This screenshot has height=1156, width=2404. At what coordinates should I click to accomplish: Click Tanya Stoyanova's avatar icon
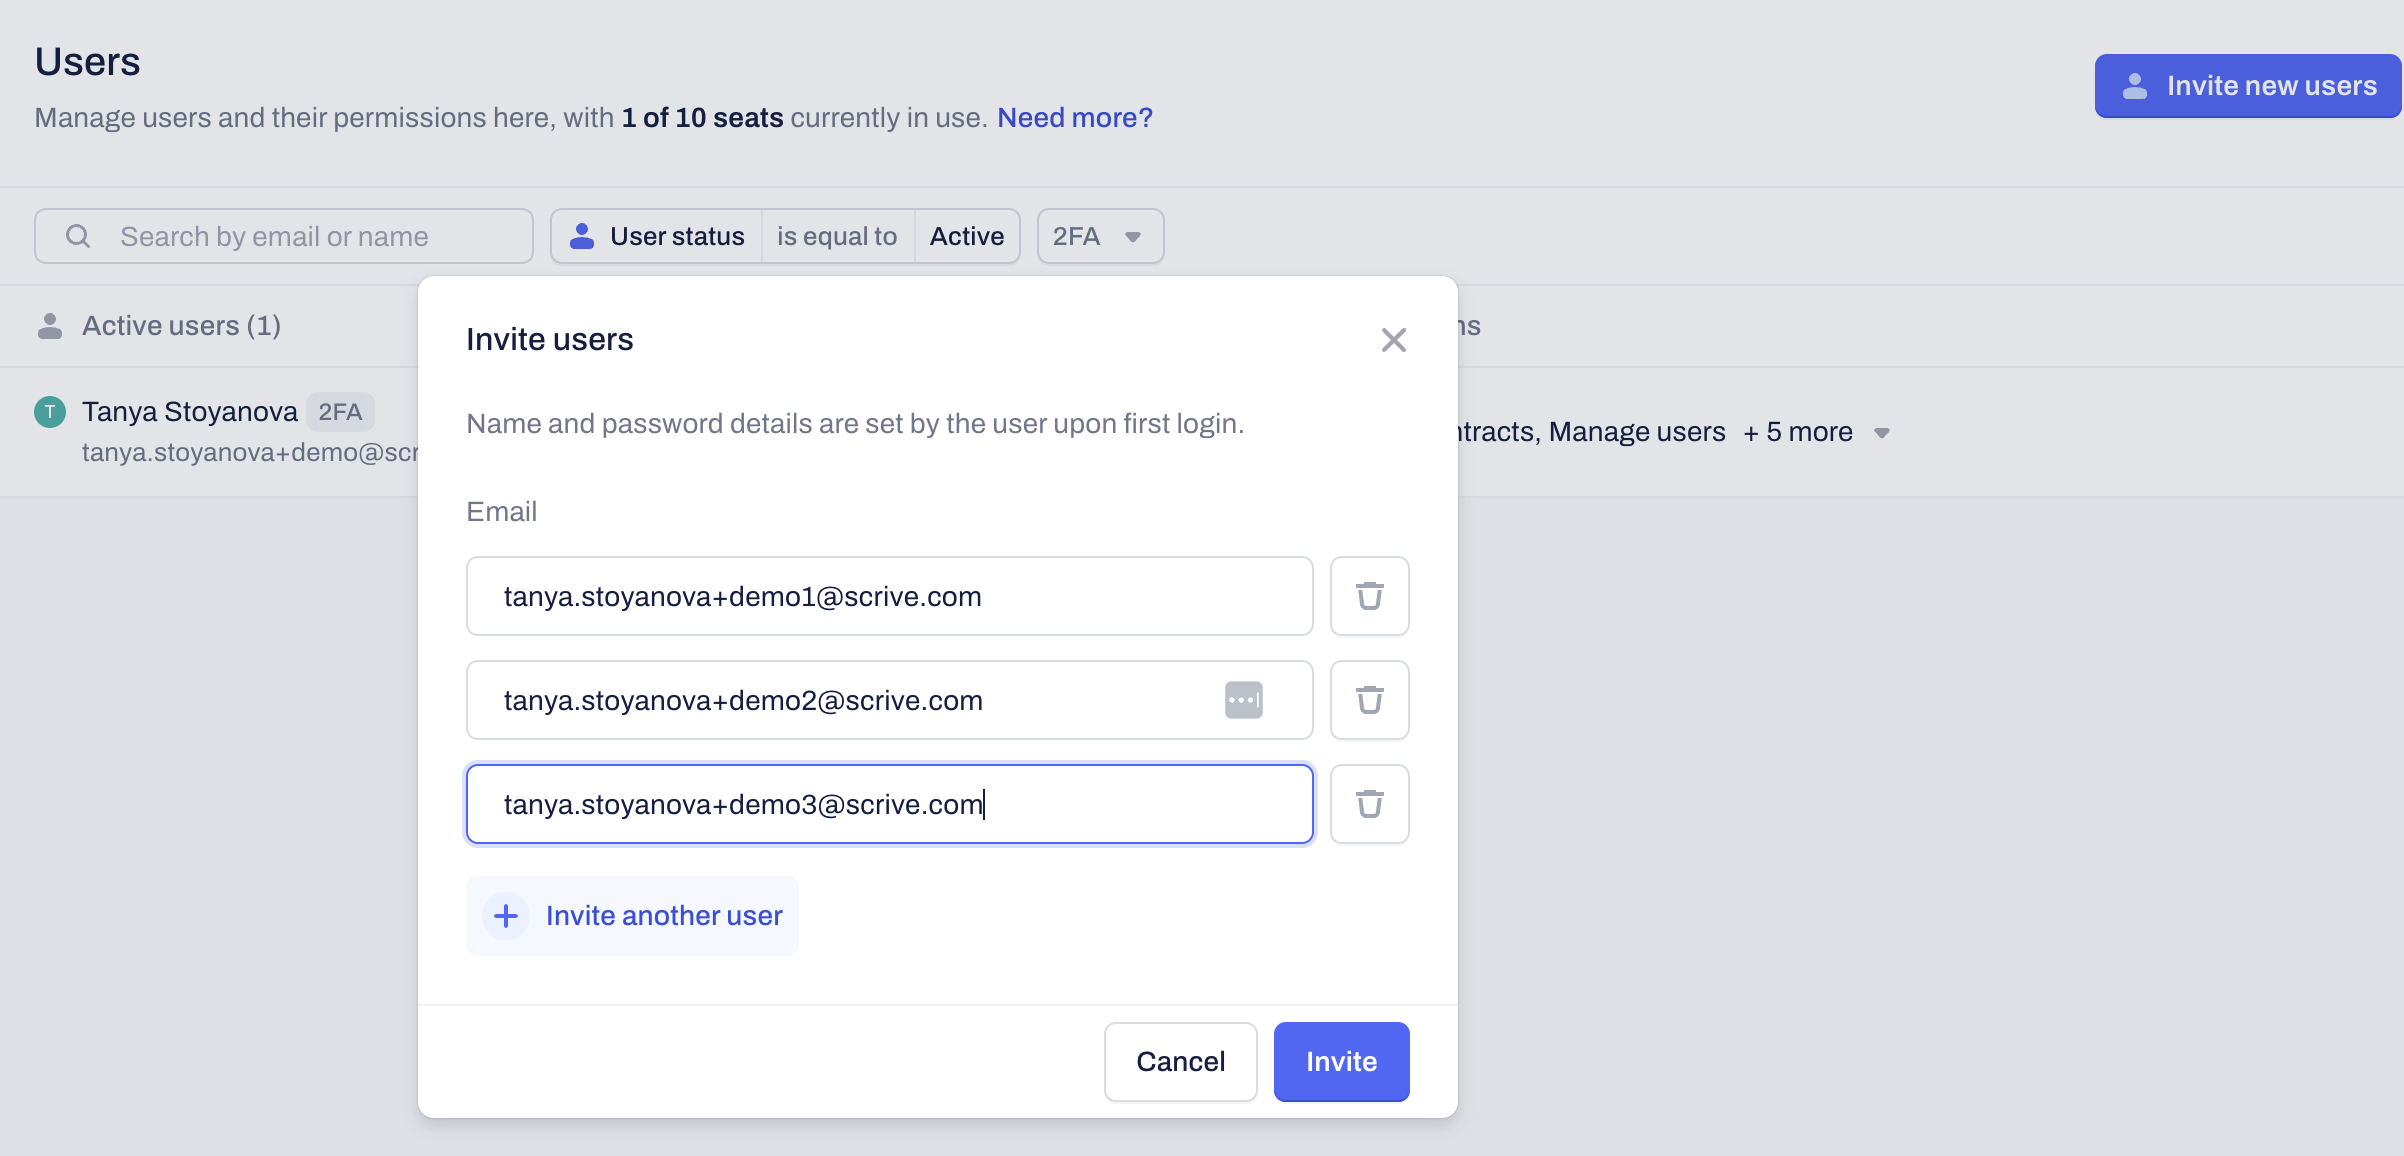tap(50, 412)
